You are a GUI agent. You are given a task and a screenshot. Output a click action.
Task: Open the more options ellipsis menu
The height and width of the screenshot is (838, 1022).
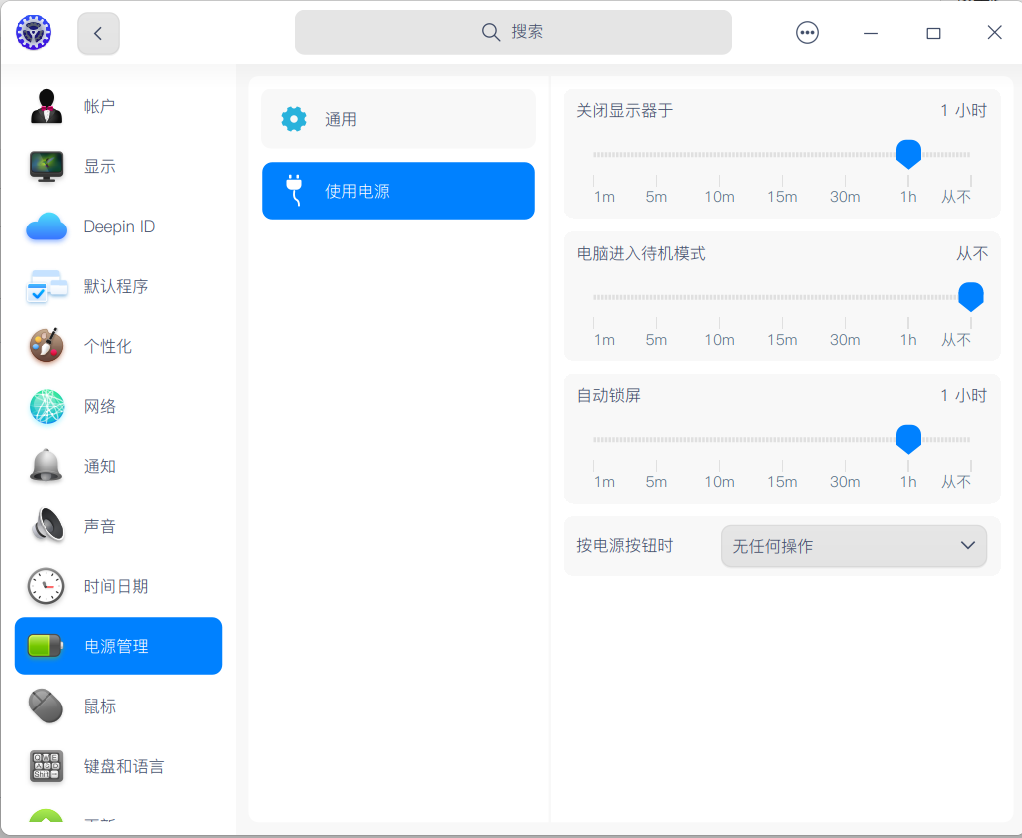[x=806, y=32]
